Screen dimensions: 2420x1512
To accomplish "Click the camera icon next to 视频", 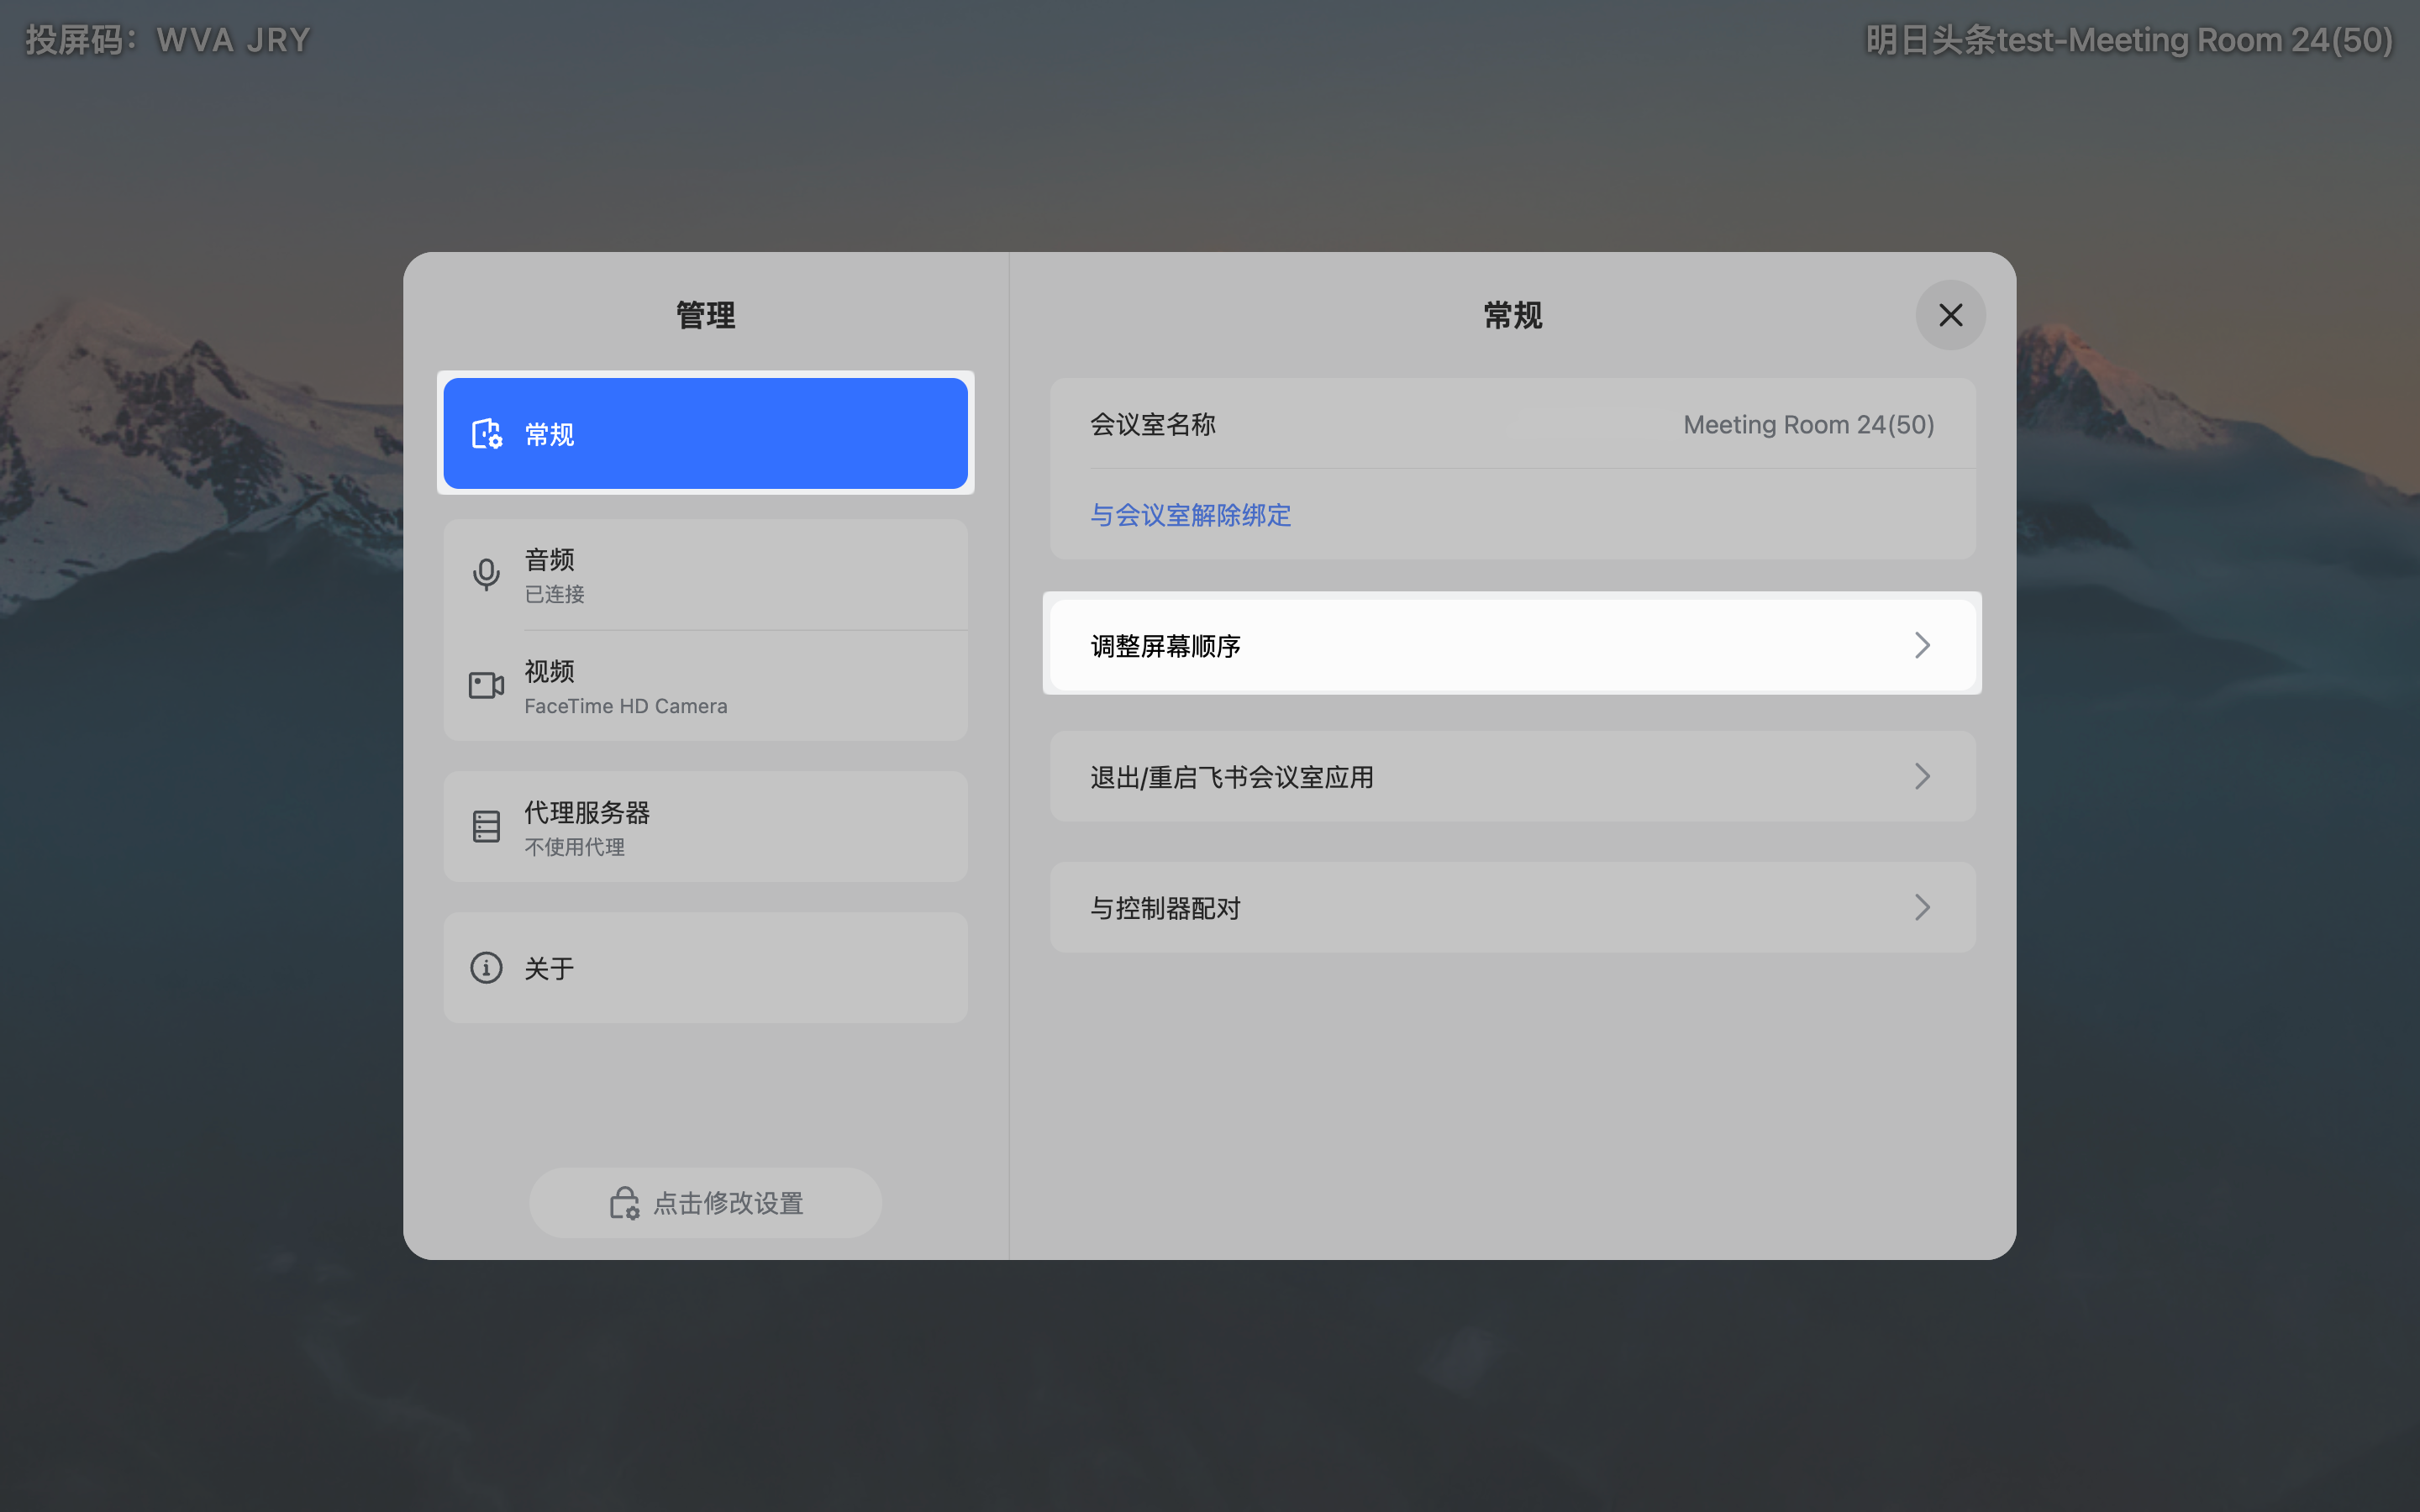I will (x=486, y=686).
